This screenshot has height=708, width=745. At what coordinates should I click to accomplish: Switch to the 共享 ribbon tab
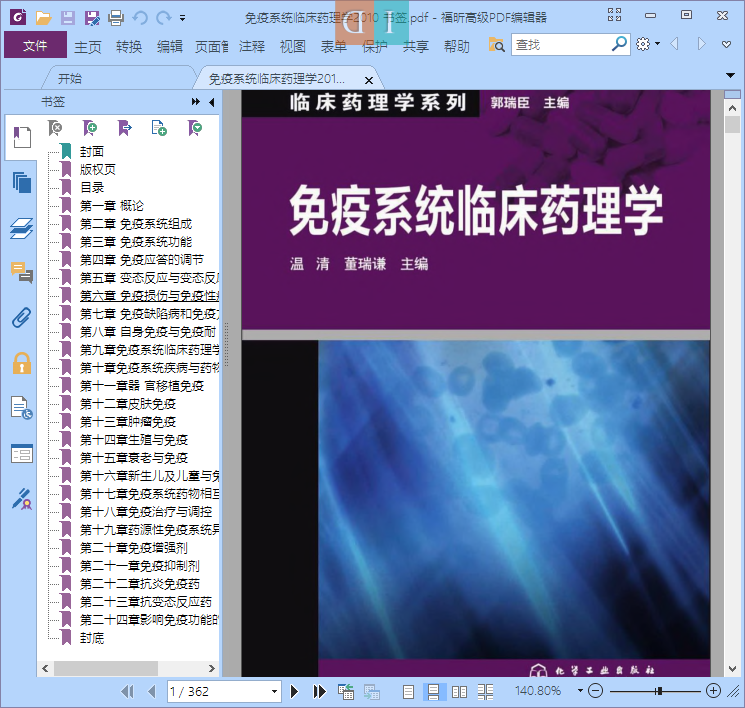416,47
